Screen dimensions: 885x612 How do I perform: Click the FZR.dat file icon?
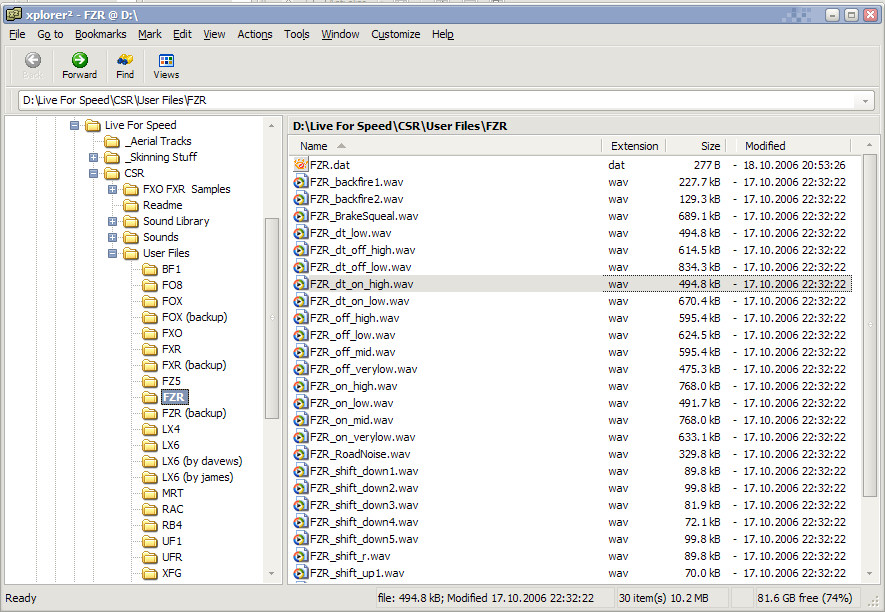[x=300, y=165]
